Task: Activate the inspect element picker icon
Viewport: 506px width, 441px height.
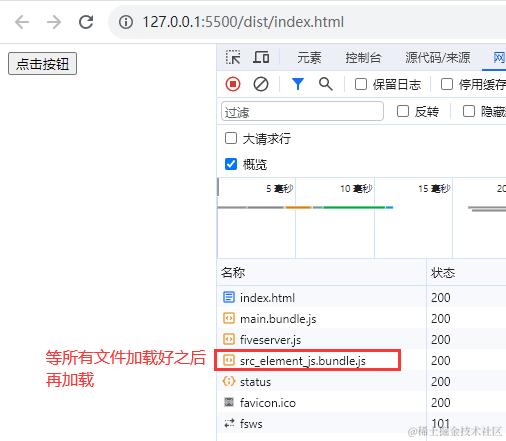Action: 233,57
